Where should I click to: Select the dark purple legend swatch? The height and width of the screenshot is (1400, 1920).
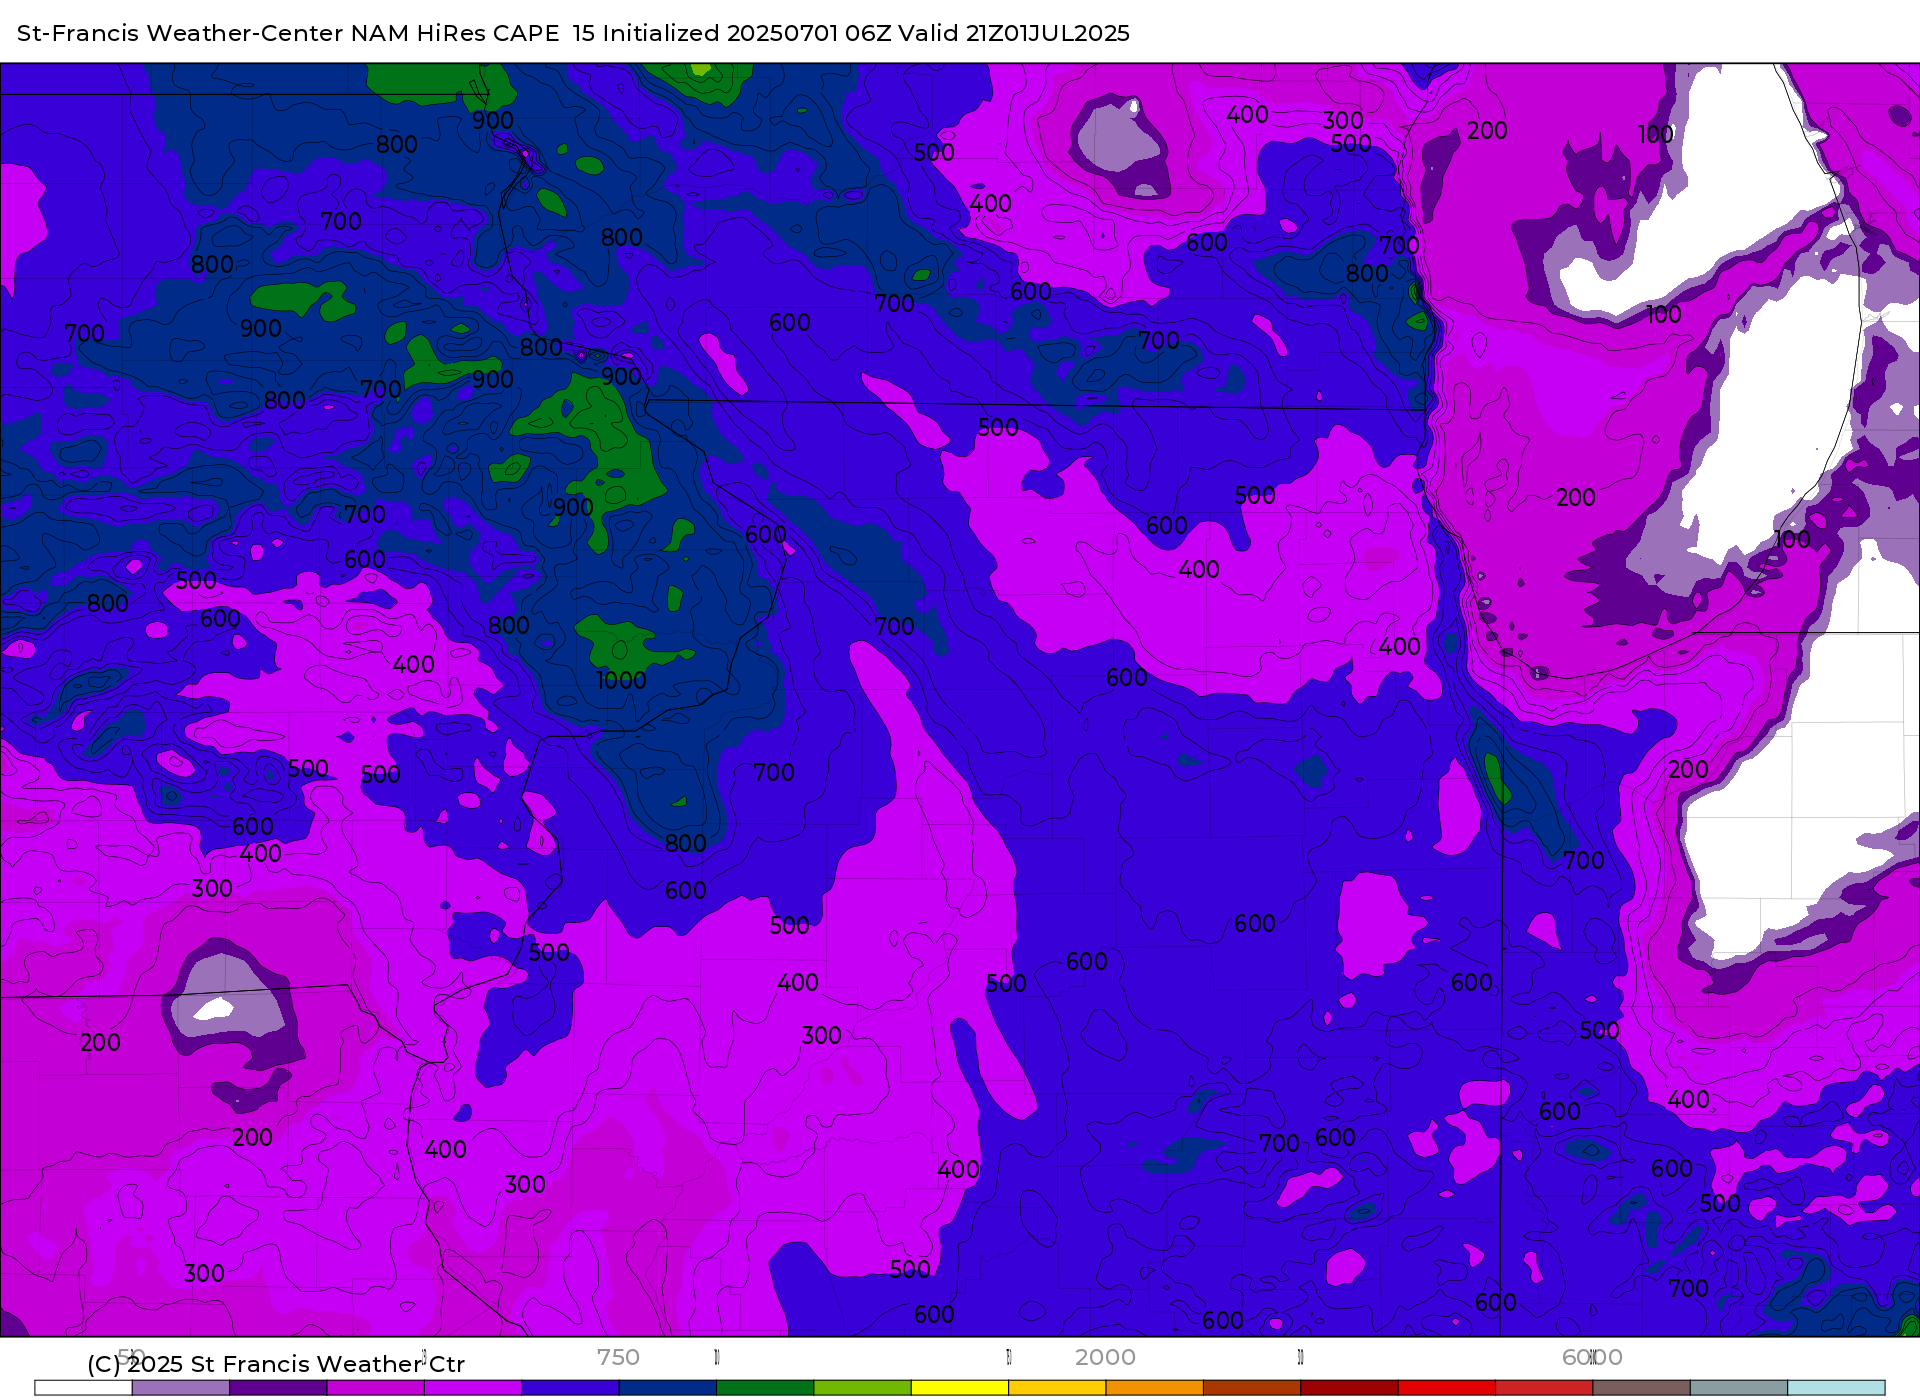pyautogui.click(x=278, y=1388)
